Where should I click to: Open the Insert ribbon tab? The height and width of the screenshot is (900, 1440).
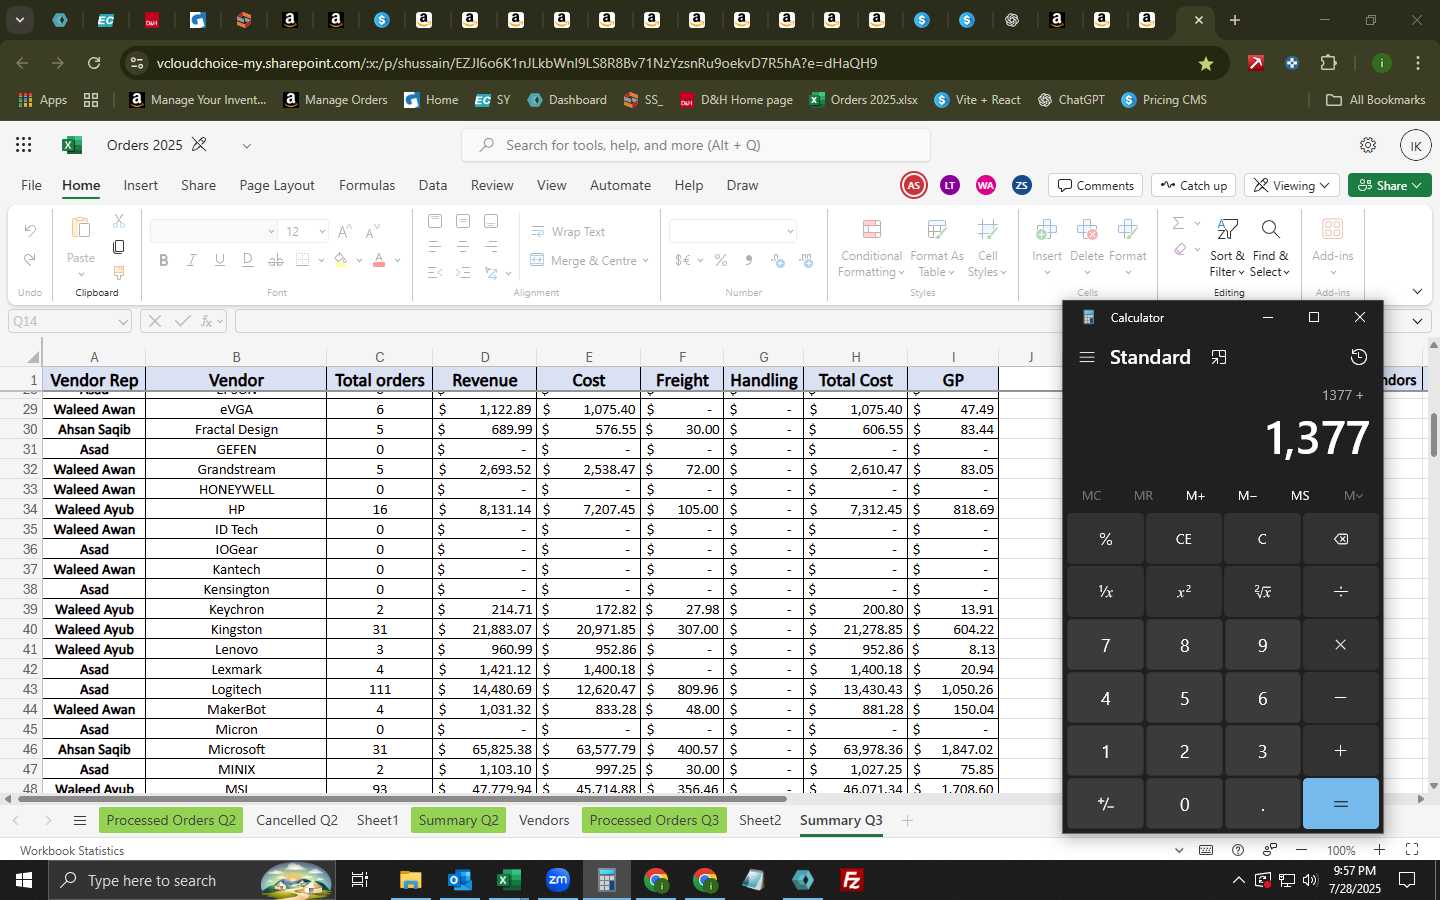[x=140, y=185]
